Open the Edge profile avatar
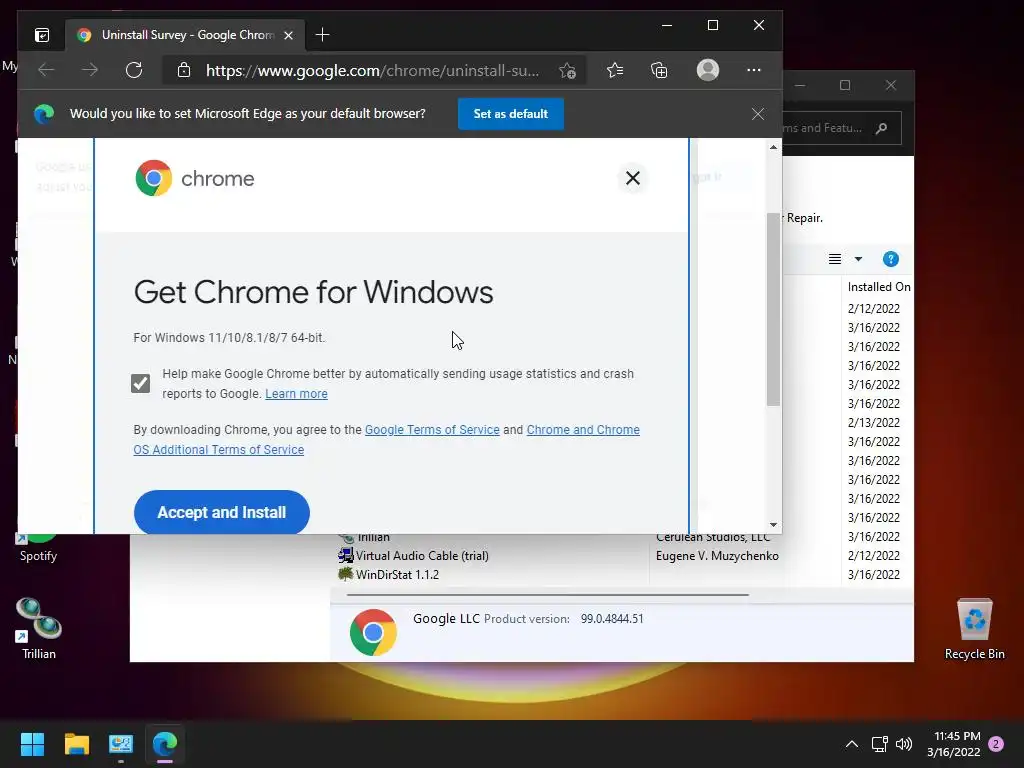Screen dimensions: 1024x768 [x=707, y=70]
